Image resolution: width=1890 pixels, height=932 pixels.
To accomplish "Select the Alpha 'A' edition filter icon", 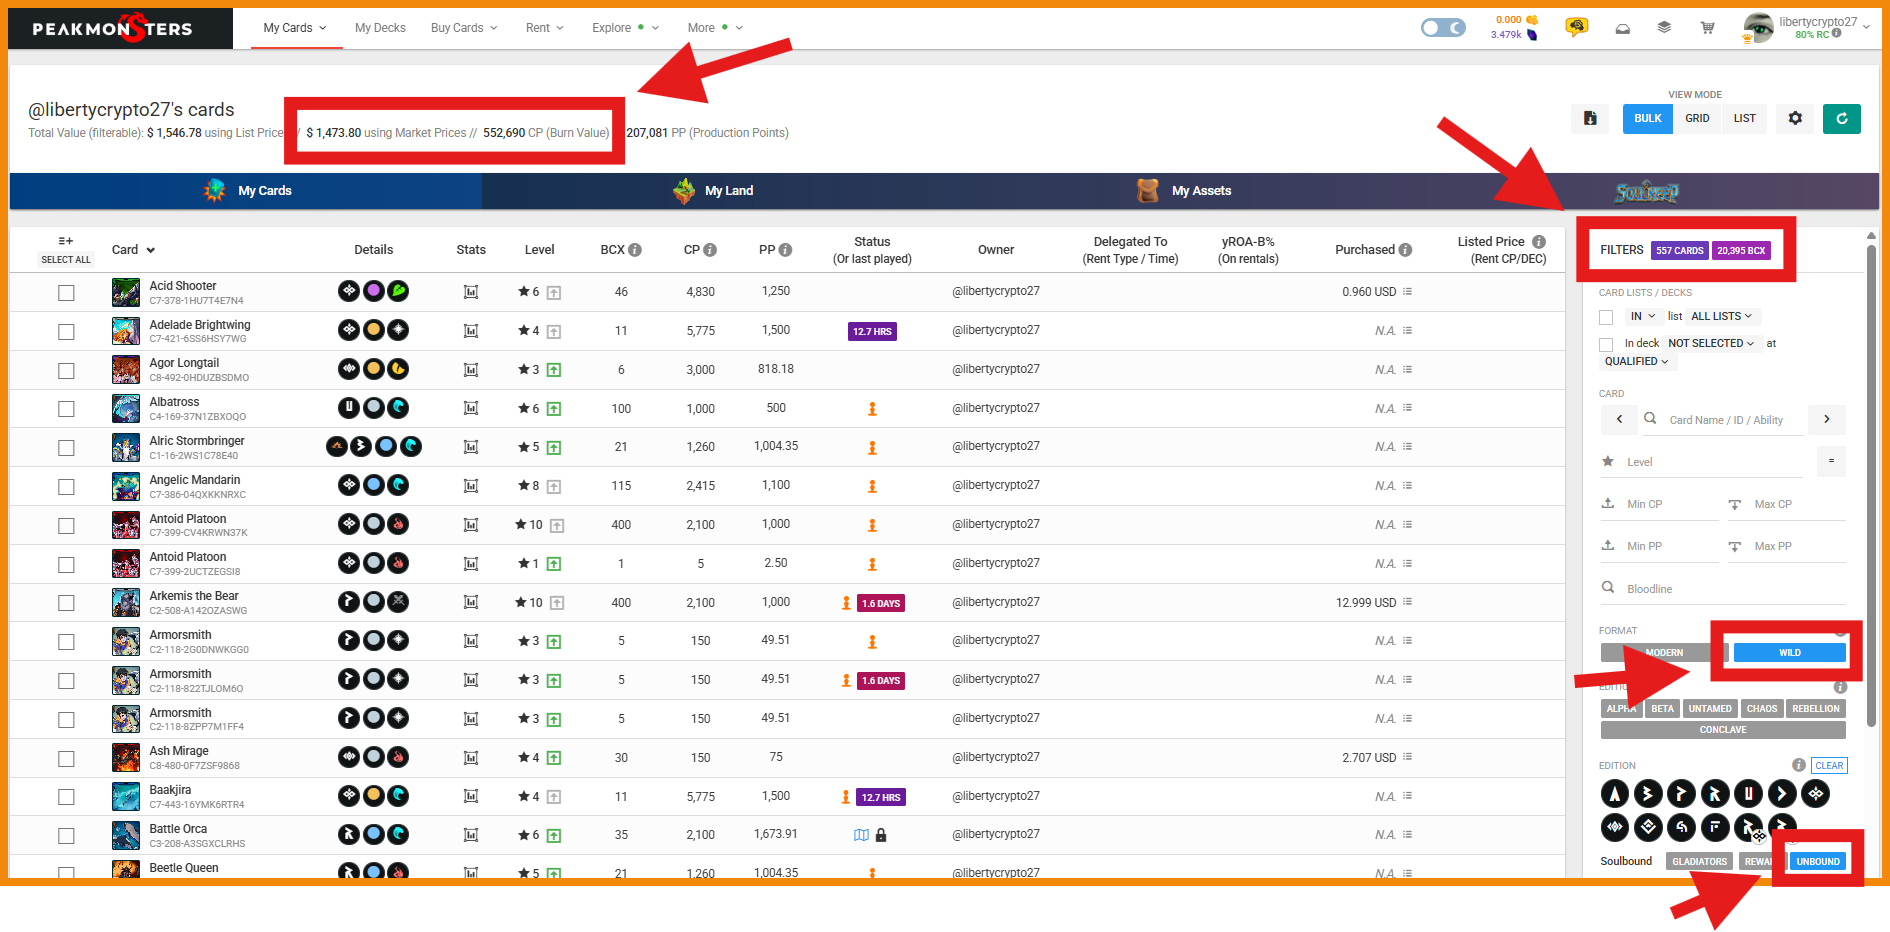I will click(x=1614, y=794).
